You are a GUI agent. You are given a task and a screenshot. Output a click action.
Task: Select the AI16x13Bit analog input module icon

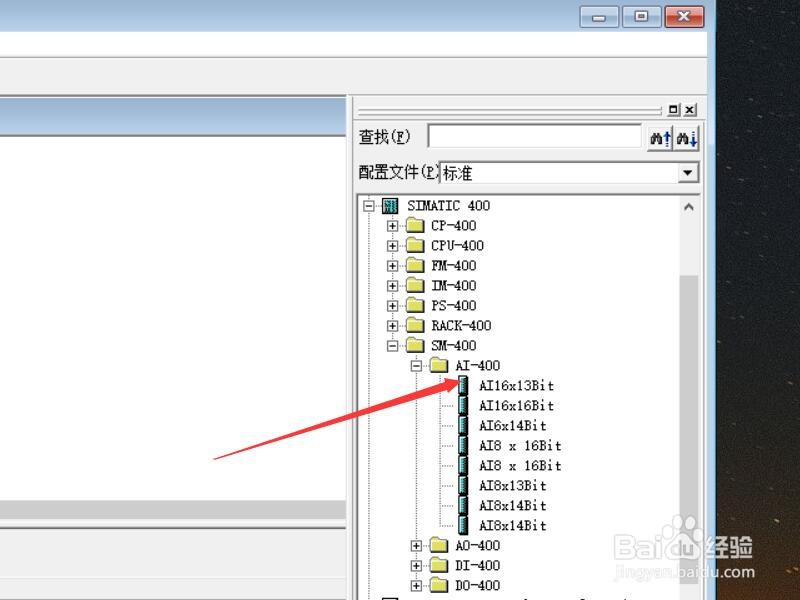click(464, 385)
